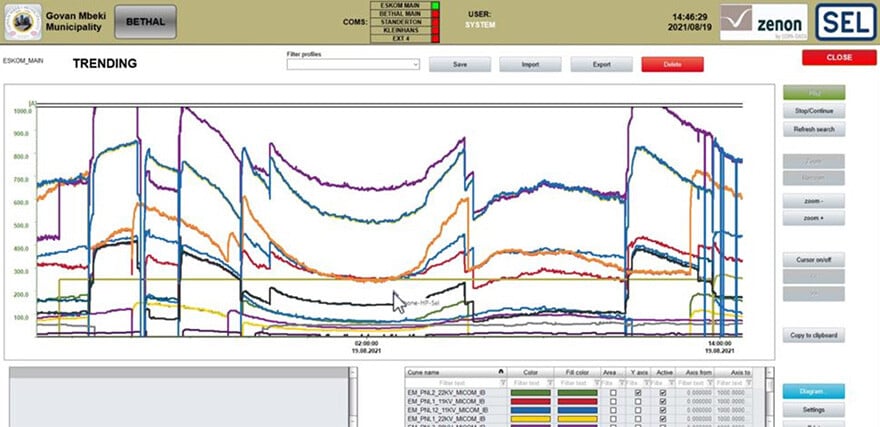The height and width of the screenshot is (427, 880).
Task: Click the Color column filter funnel icon
Action: coord(551,383)
